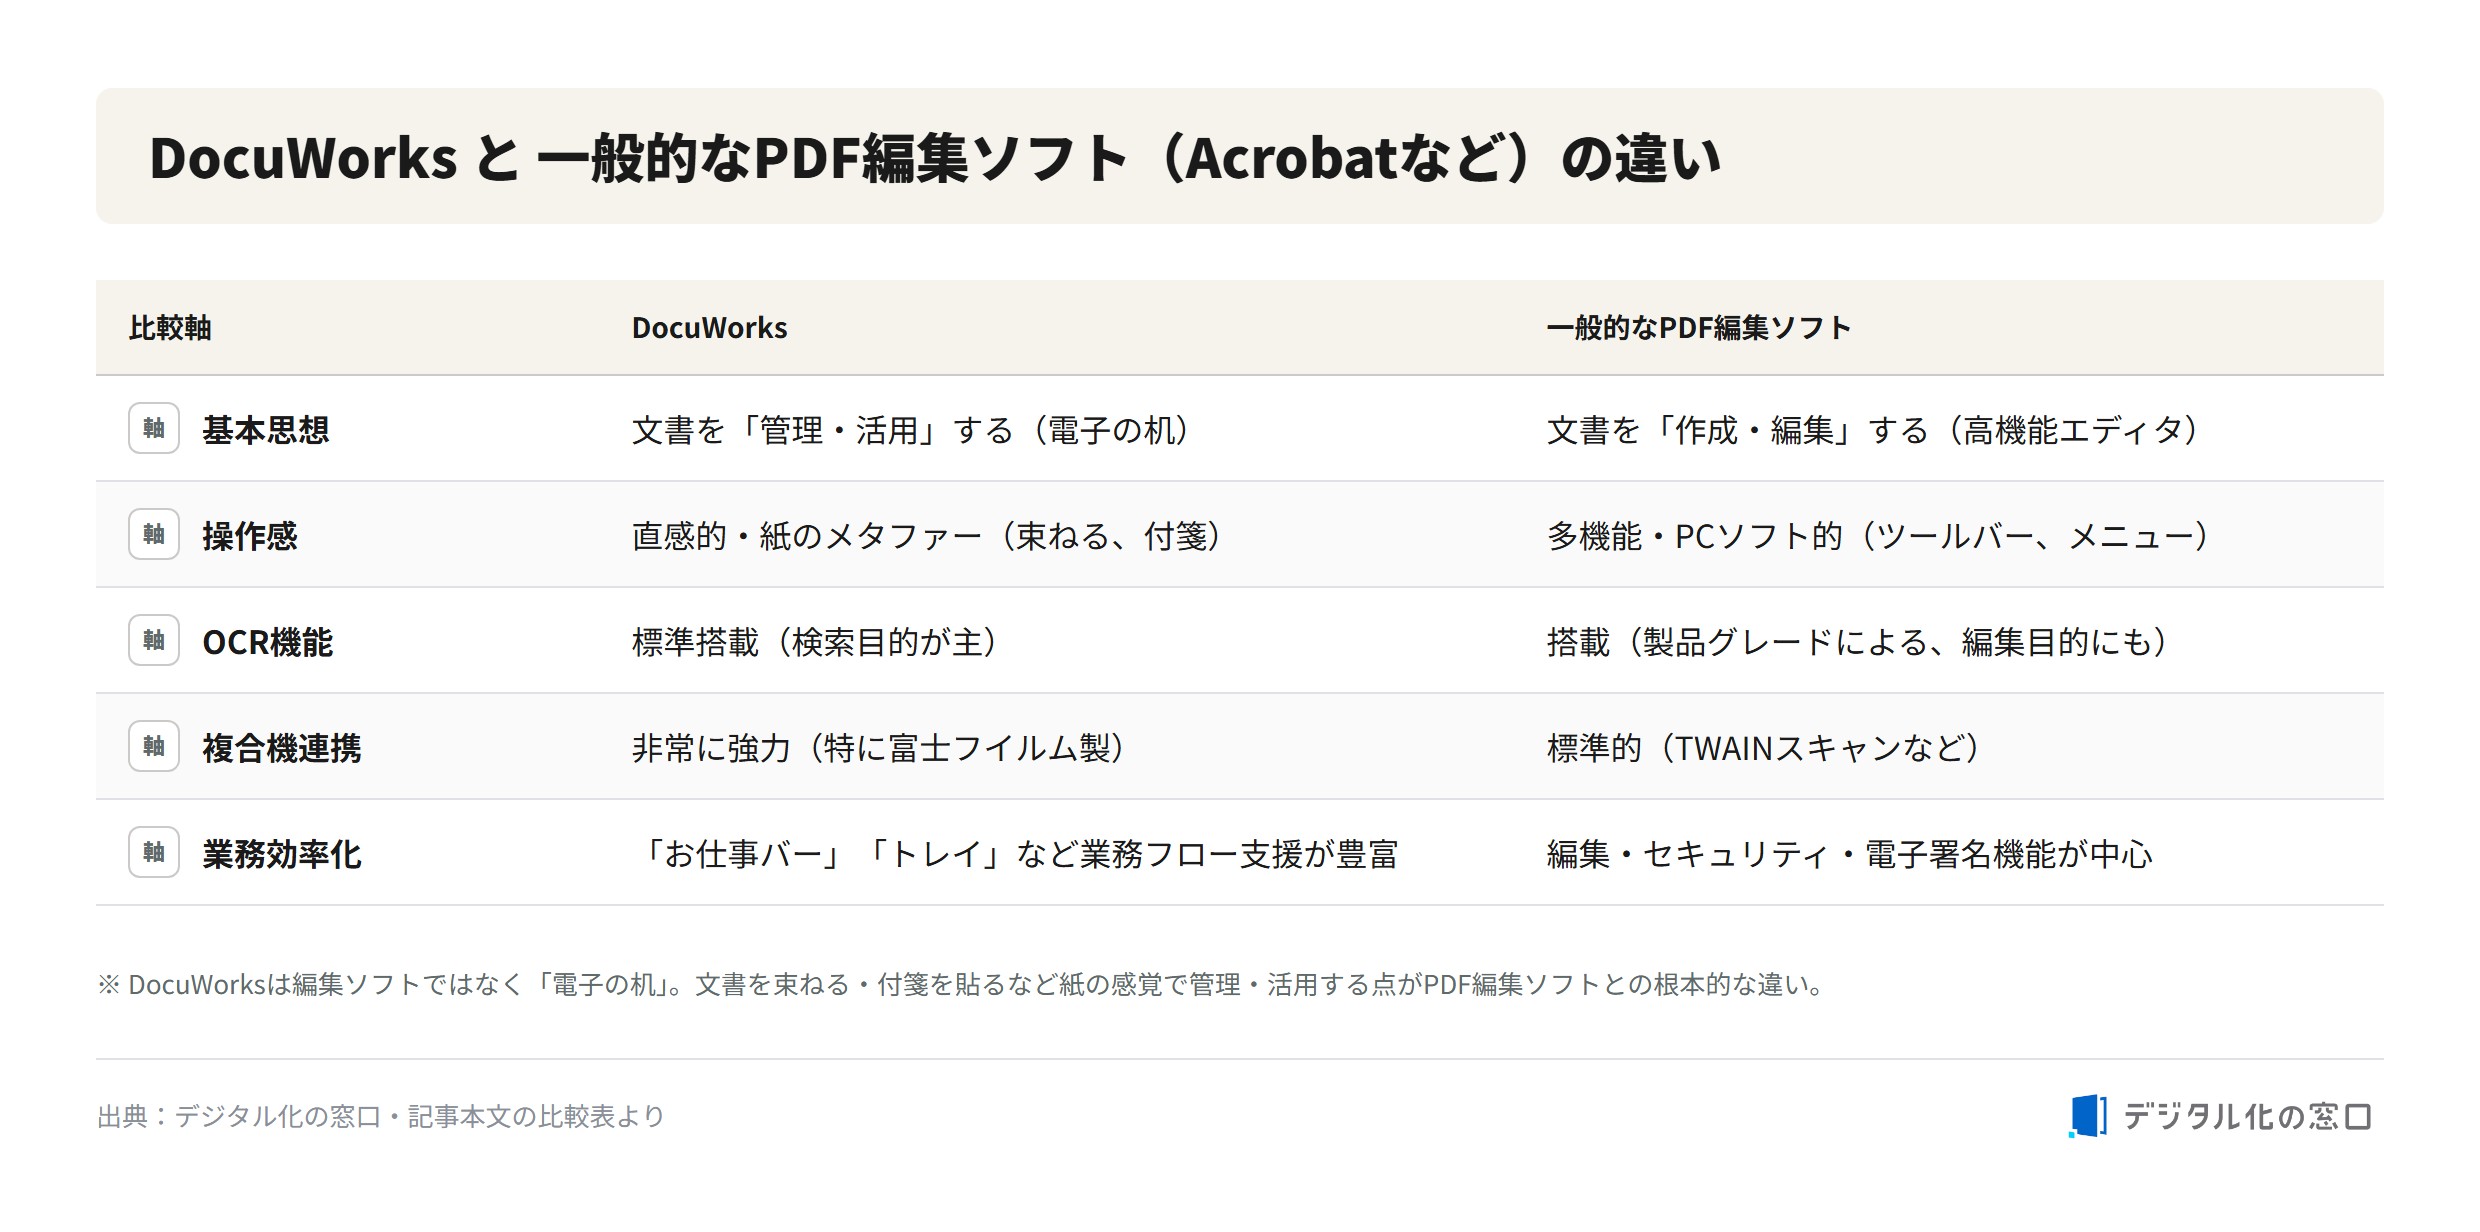This screenshot has height=1232, width=2480.
Task: Select the title text about DocuWorks and PDF software
Action: pos(935,158)
